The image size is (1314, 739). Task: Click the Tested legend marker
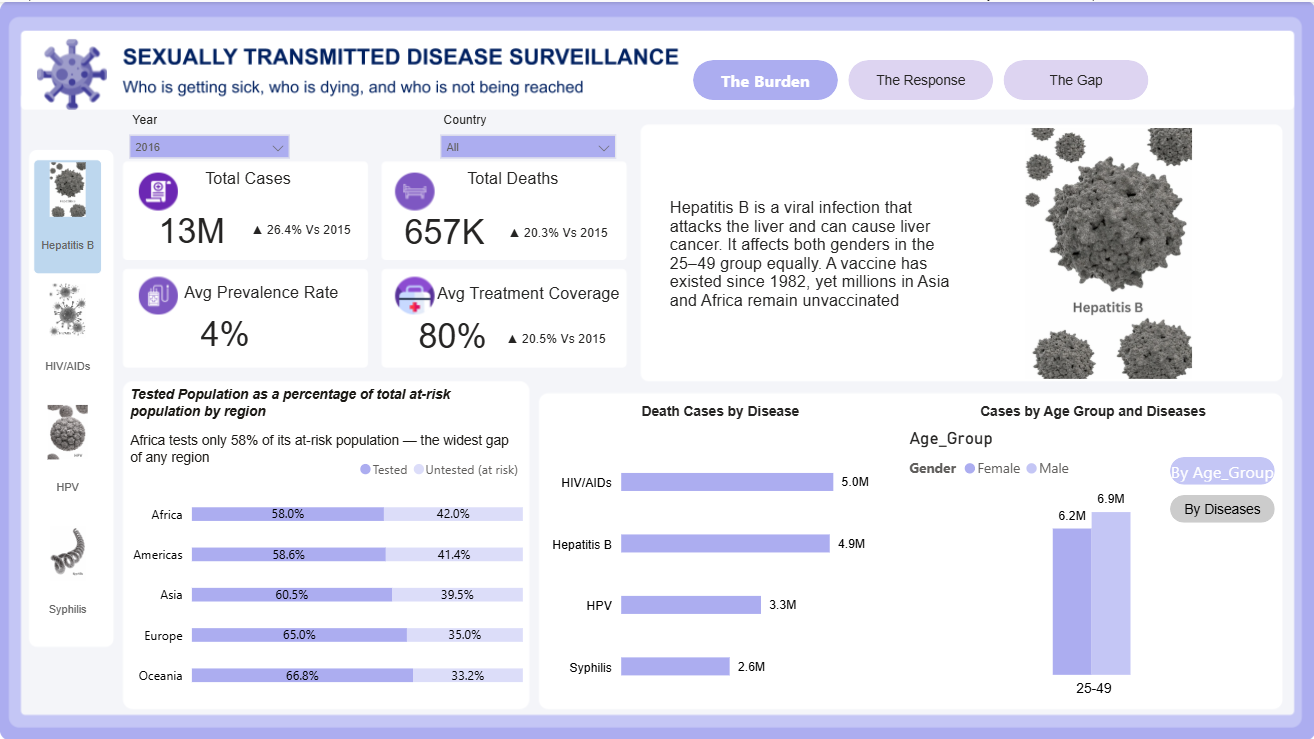pyautogui.click(x=365, y=469)
